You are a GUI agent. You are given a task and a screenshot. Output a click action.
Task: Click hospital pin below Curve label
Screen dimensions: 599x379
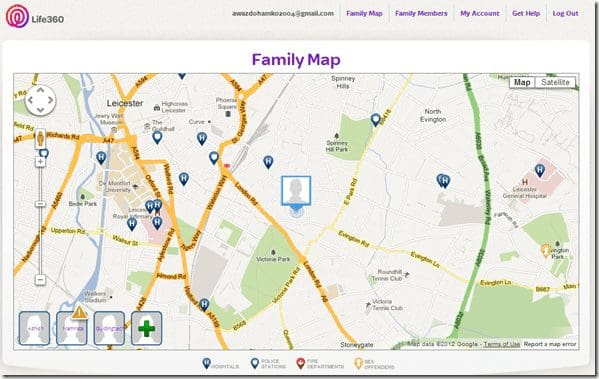coord(202,138)
